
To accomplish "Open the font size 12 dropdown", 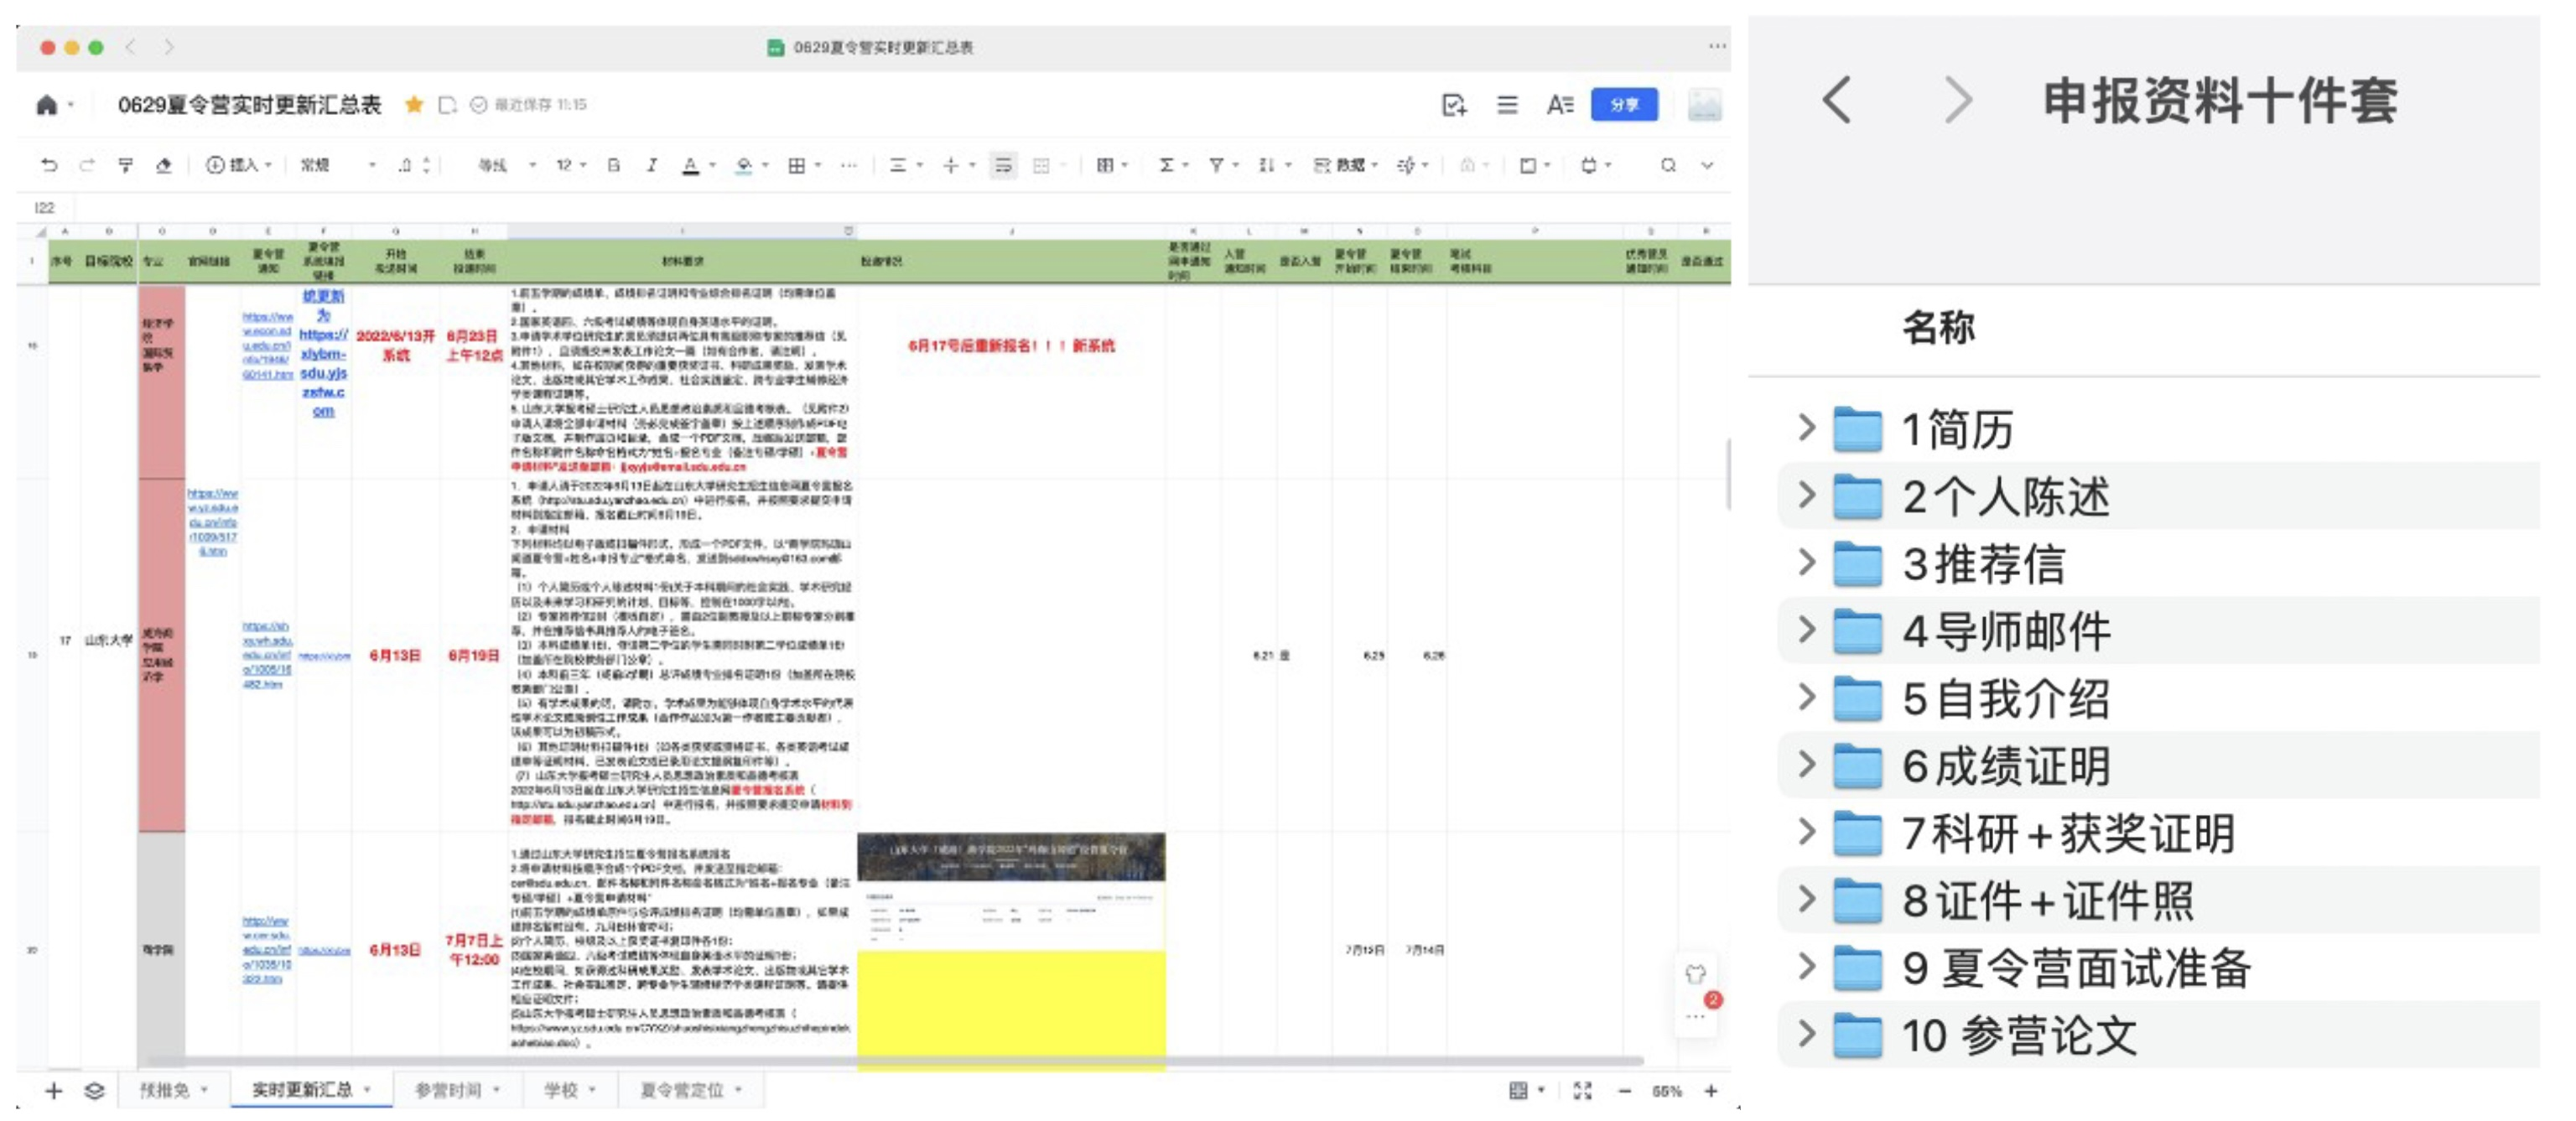I will tap(571, 165).
